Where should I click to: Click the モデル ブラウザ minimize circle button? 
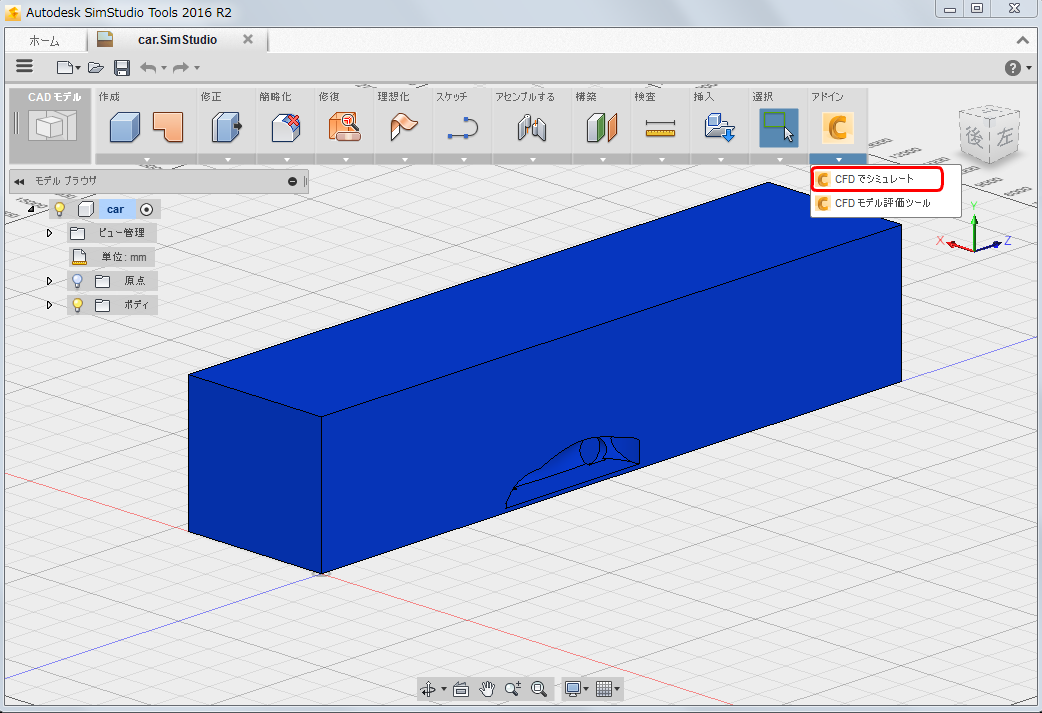point(292,181)
